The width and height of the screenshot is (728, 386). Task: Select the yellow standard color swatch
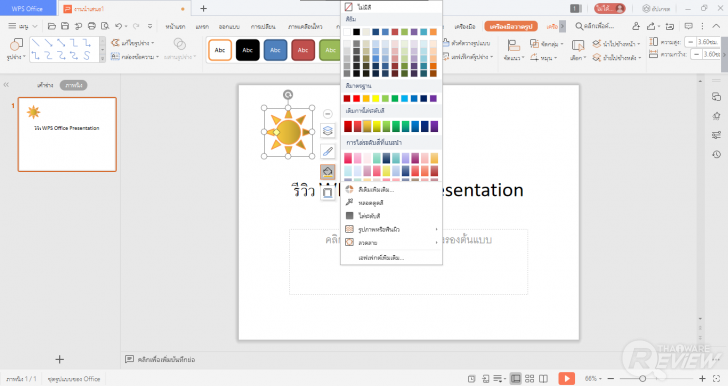(x=376, y=98)
